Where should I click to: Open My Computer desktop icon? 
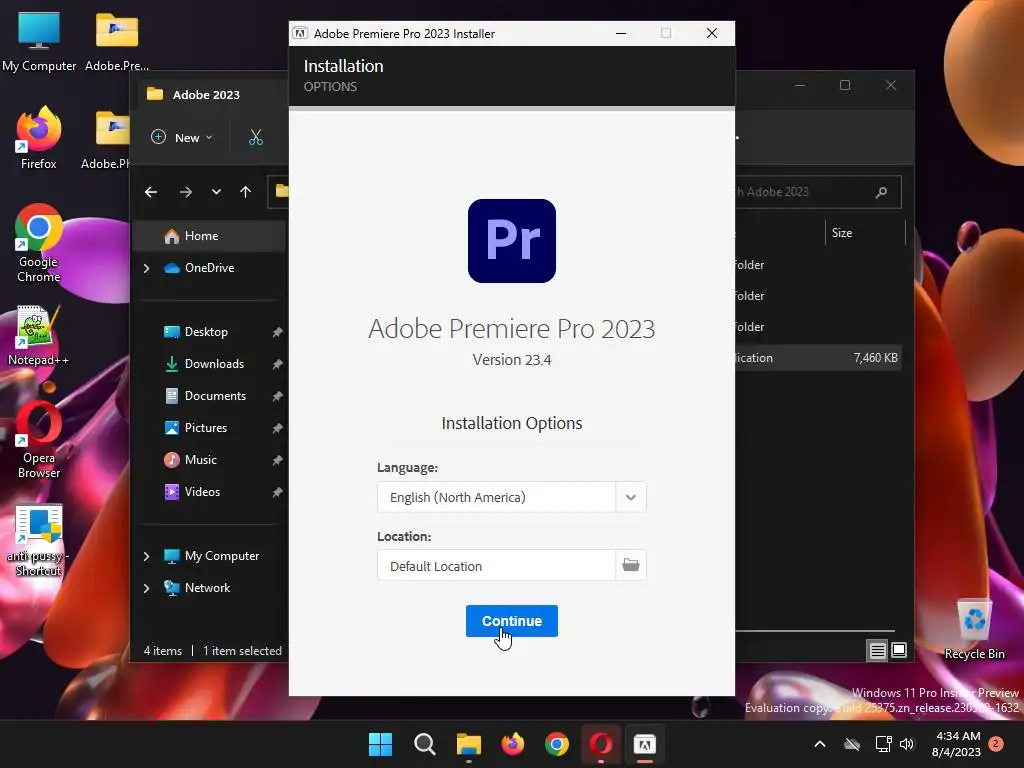coord(39,41)
